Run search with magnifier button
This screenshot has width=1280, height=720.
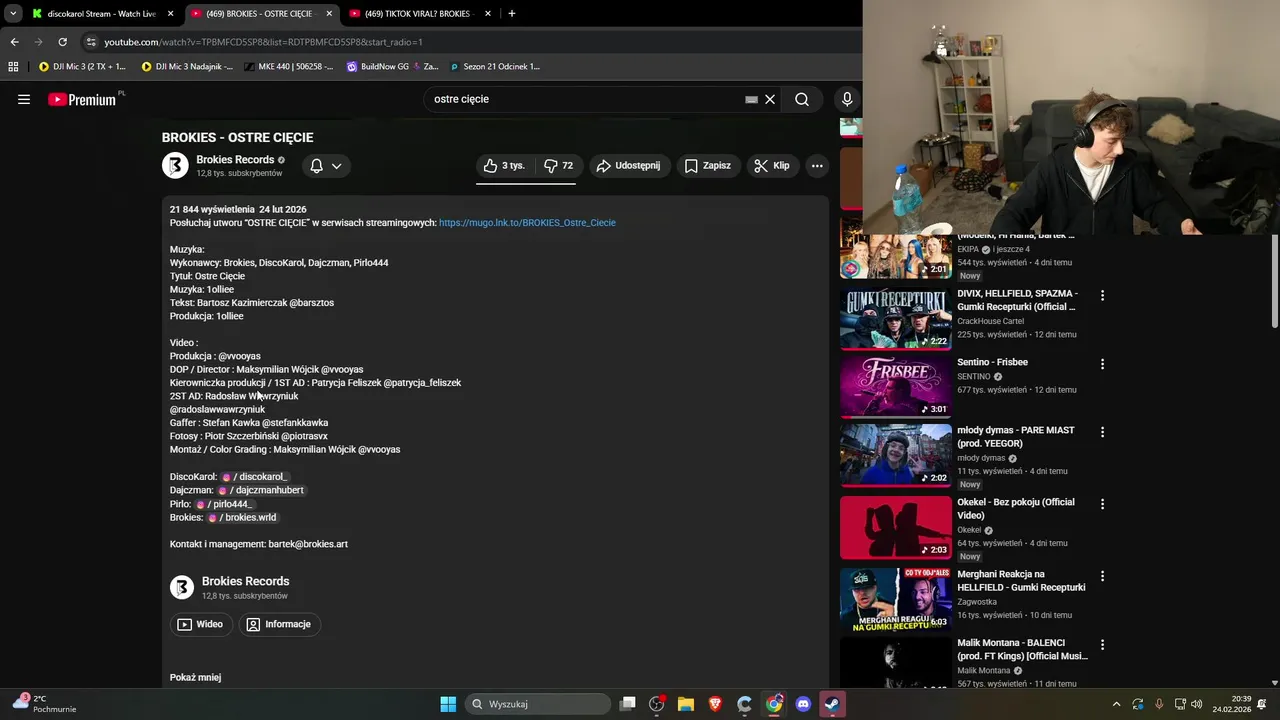802,99
